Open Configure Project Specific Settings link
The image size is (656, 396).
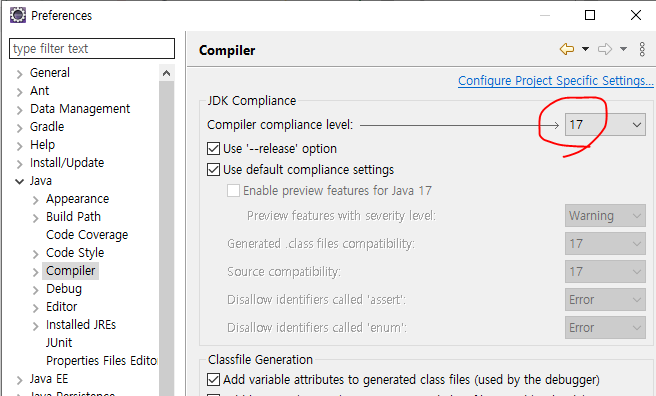556,81
